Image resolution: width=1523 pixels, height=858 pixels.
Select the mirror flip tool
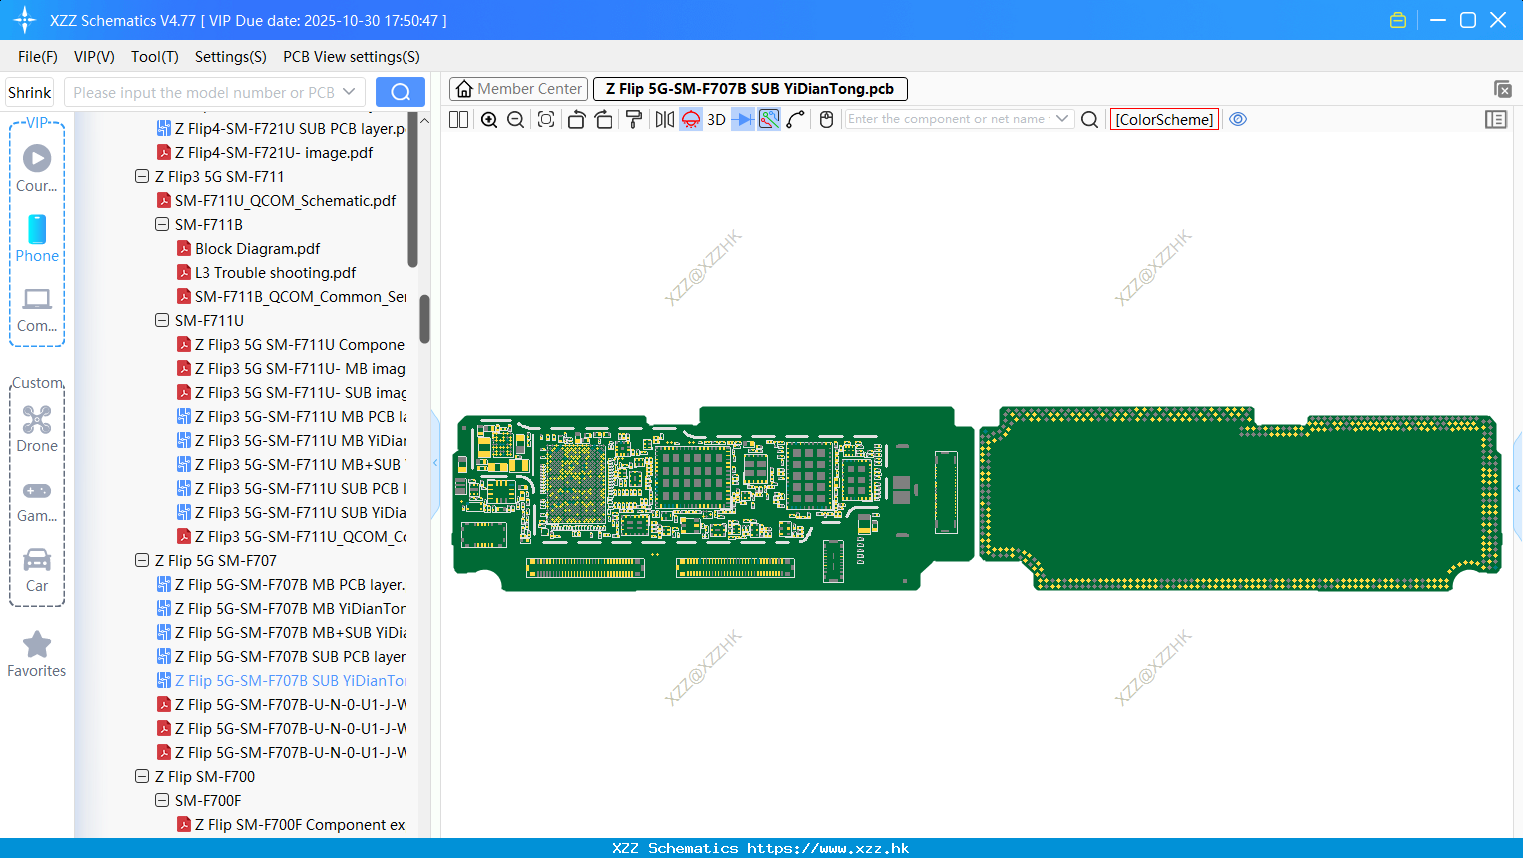[663, 119]
